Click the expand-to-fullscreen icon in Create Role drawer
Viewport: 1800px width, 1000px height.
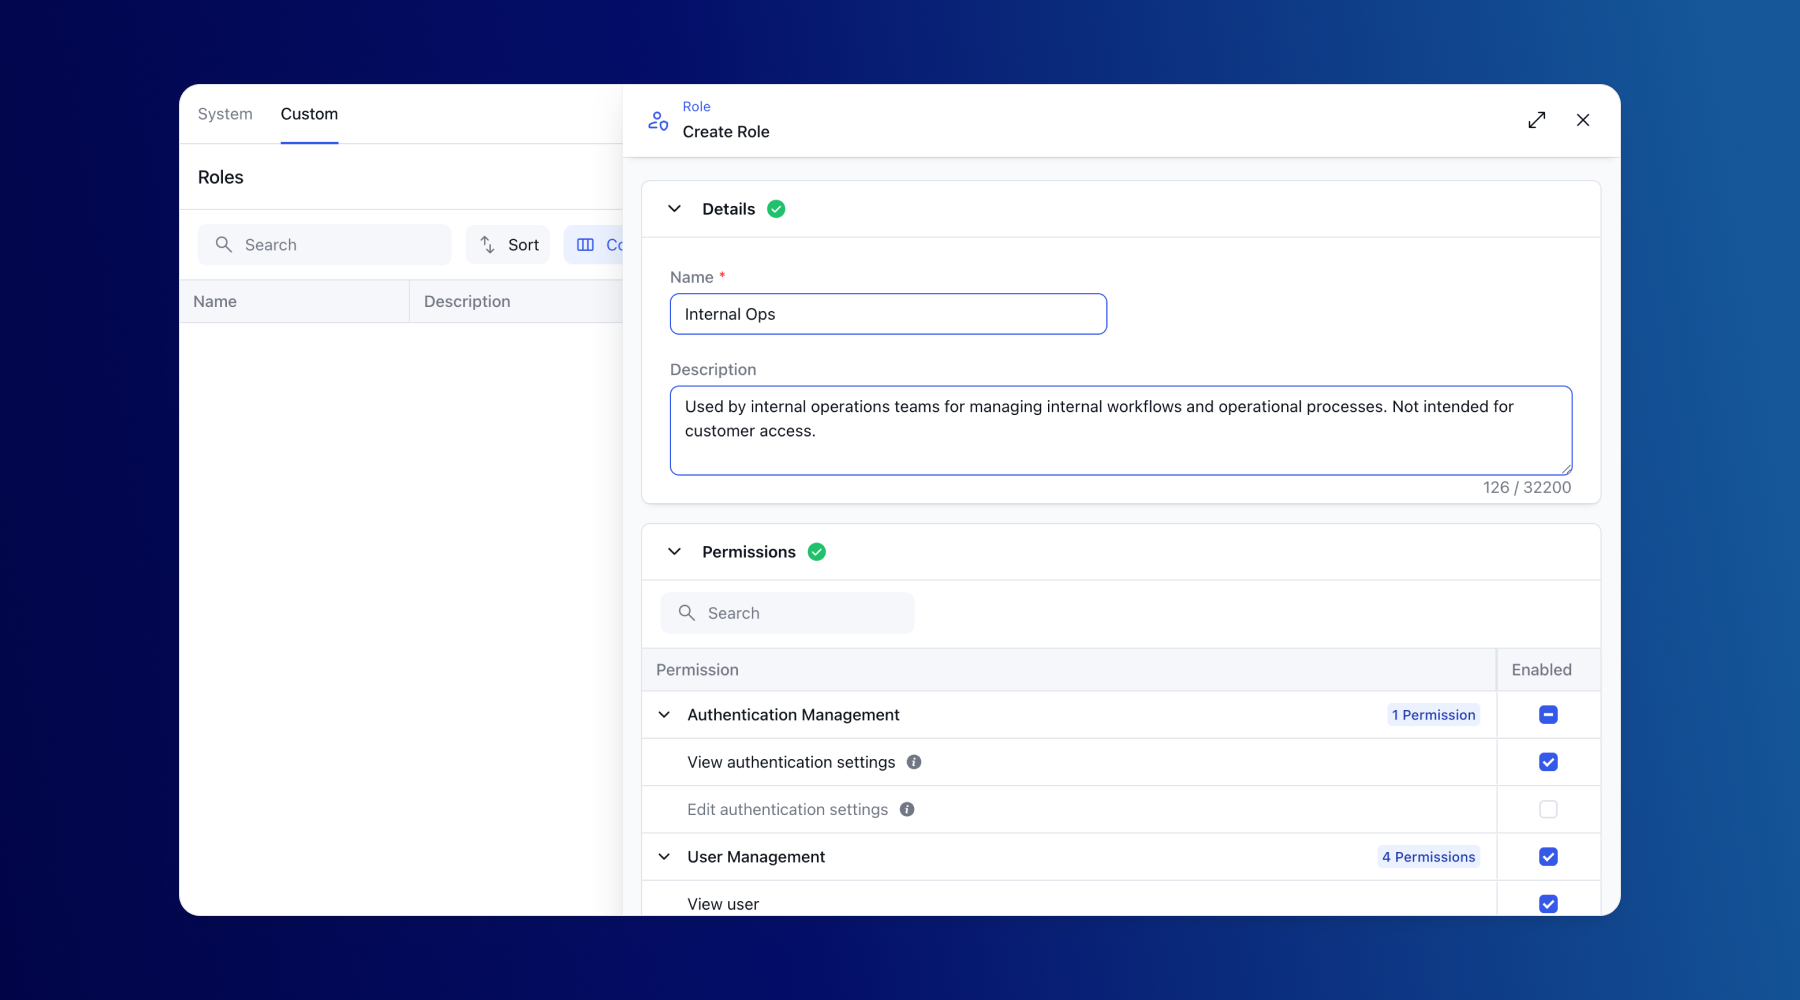(1537, 119)
